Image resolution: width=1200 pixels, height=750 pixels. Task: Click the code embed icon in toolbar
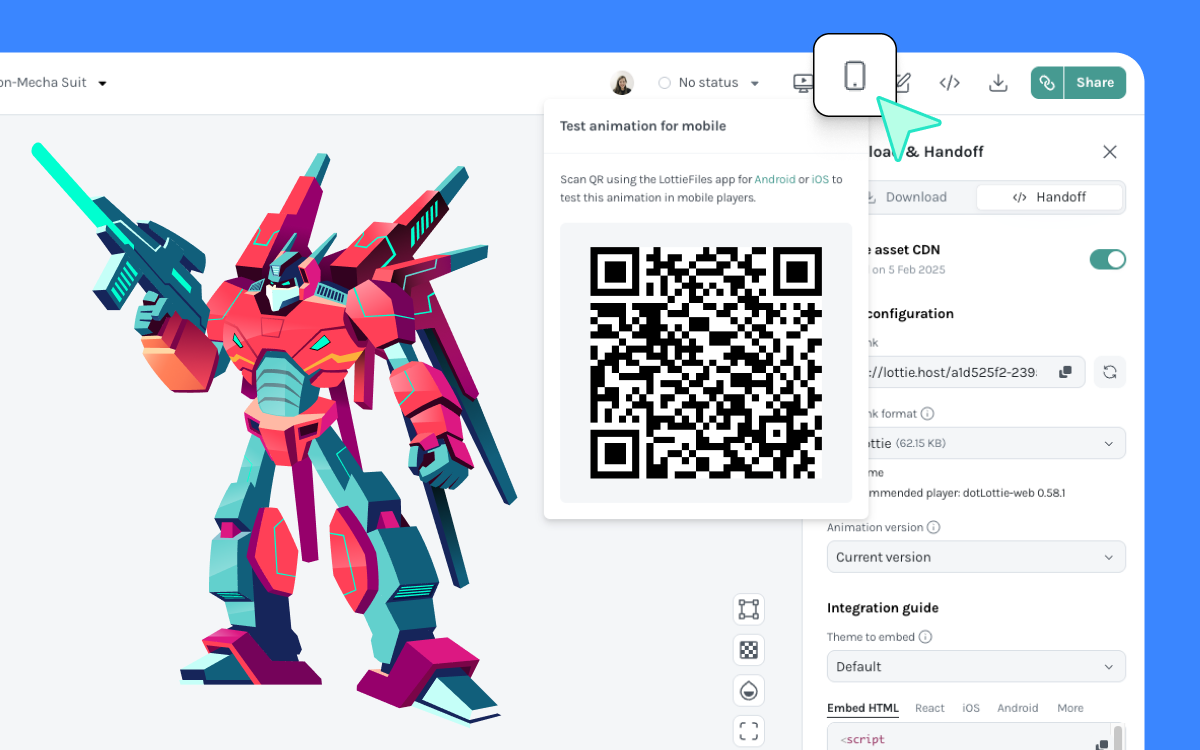coord(950,83)
